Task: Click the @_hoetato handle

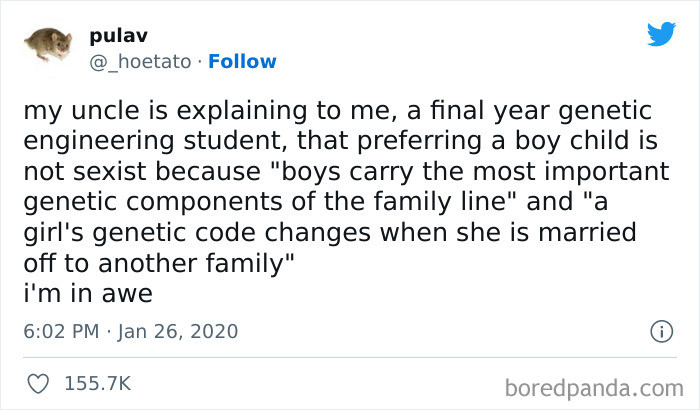Action: coord(141,61)
